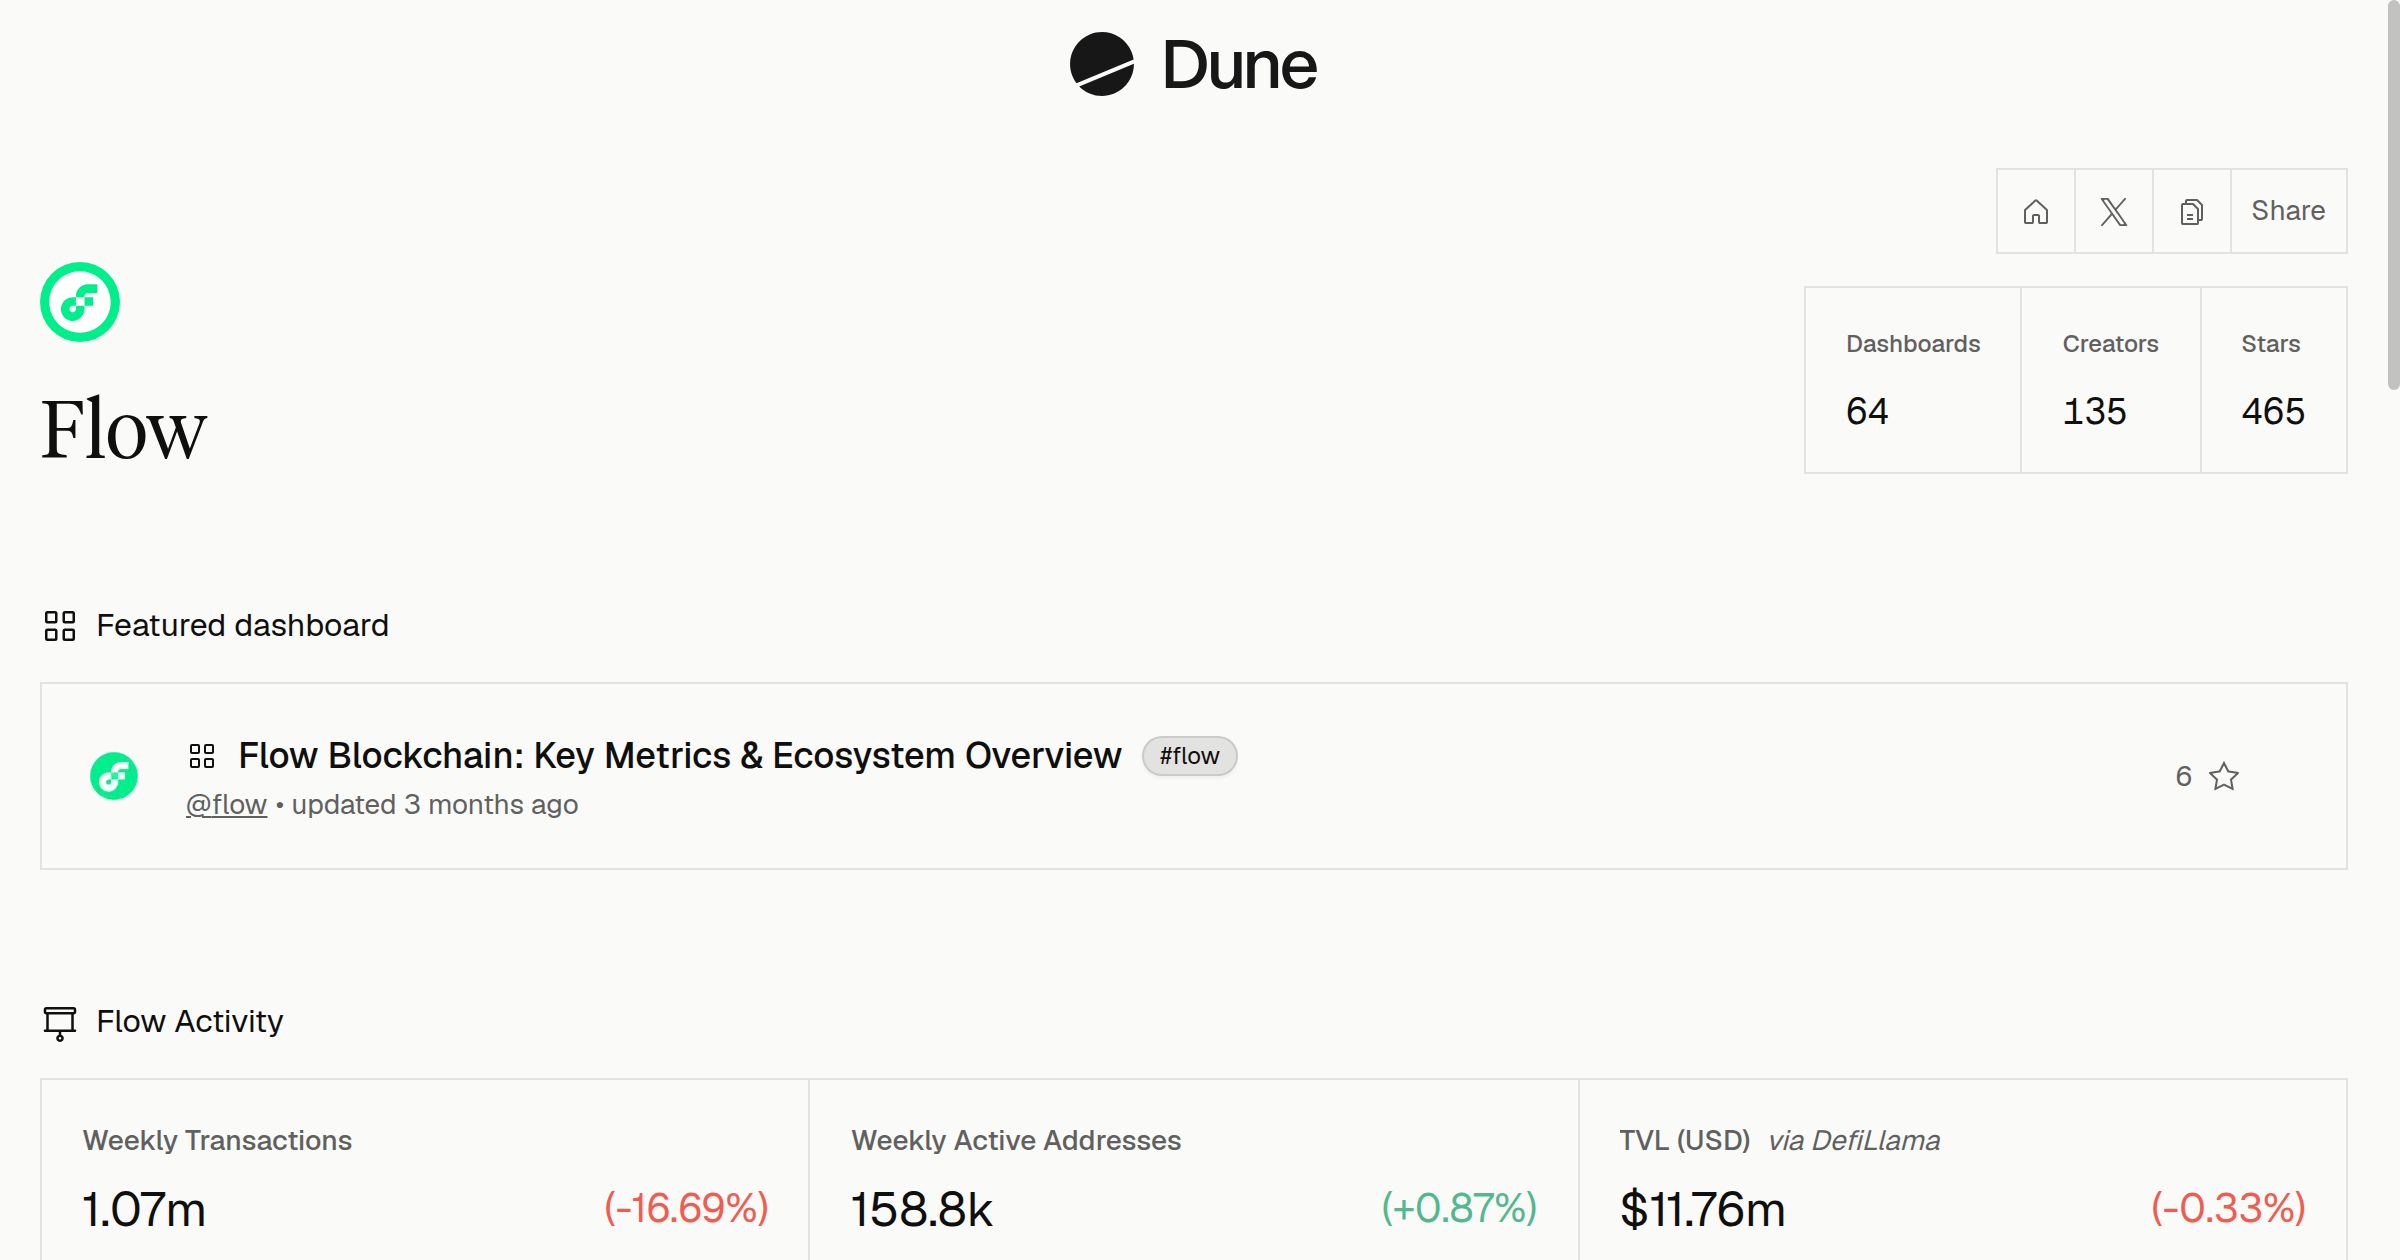This screenshot has width=2400, height=1260.
Task: Open the X (Twitter) icon button
Action: [x=2114, y=211]
